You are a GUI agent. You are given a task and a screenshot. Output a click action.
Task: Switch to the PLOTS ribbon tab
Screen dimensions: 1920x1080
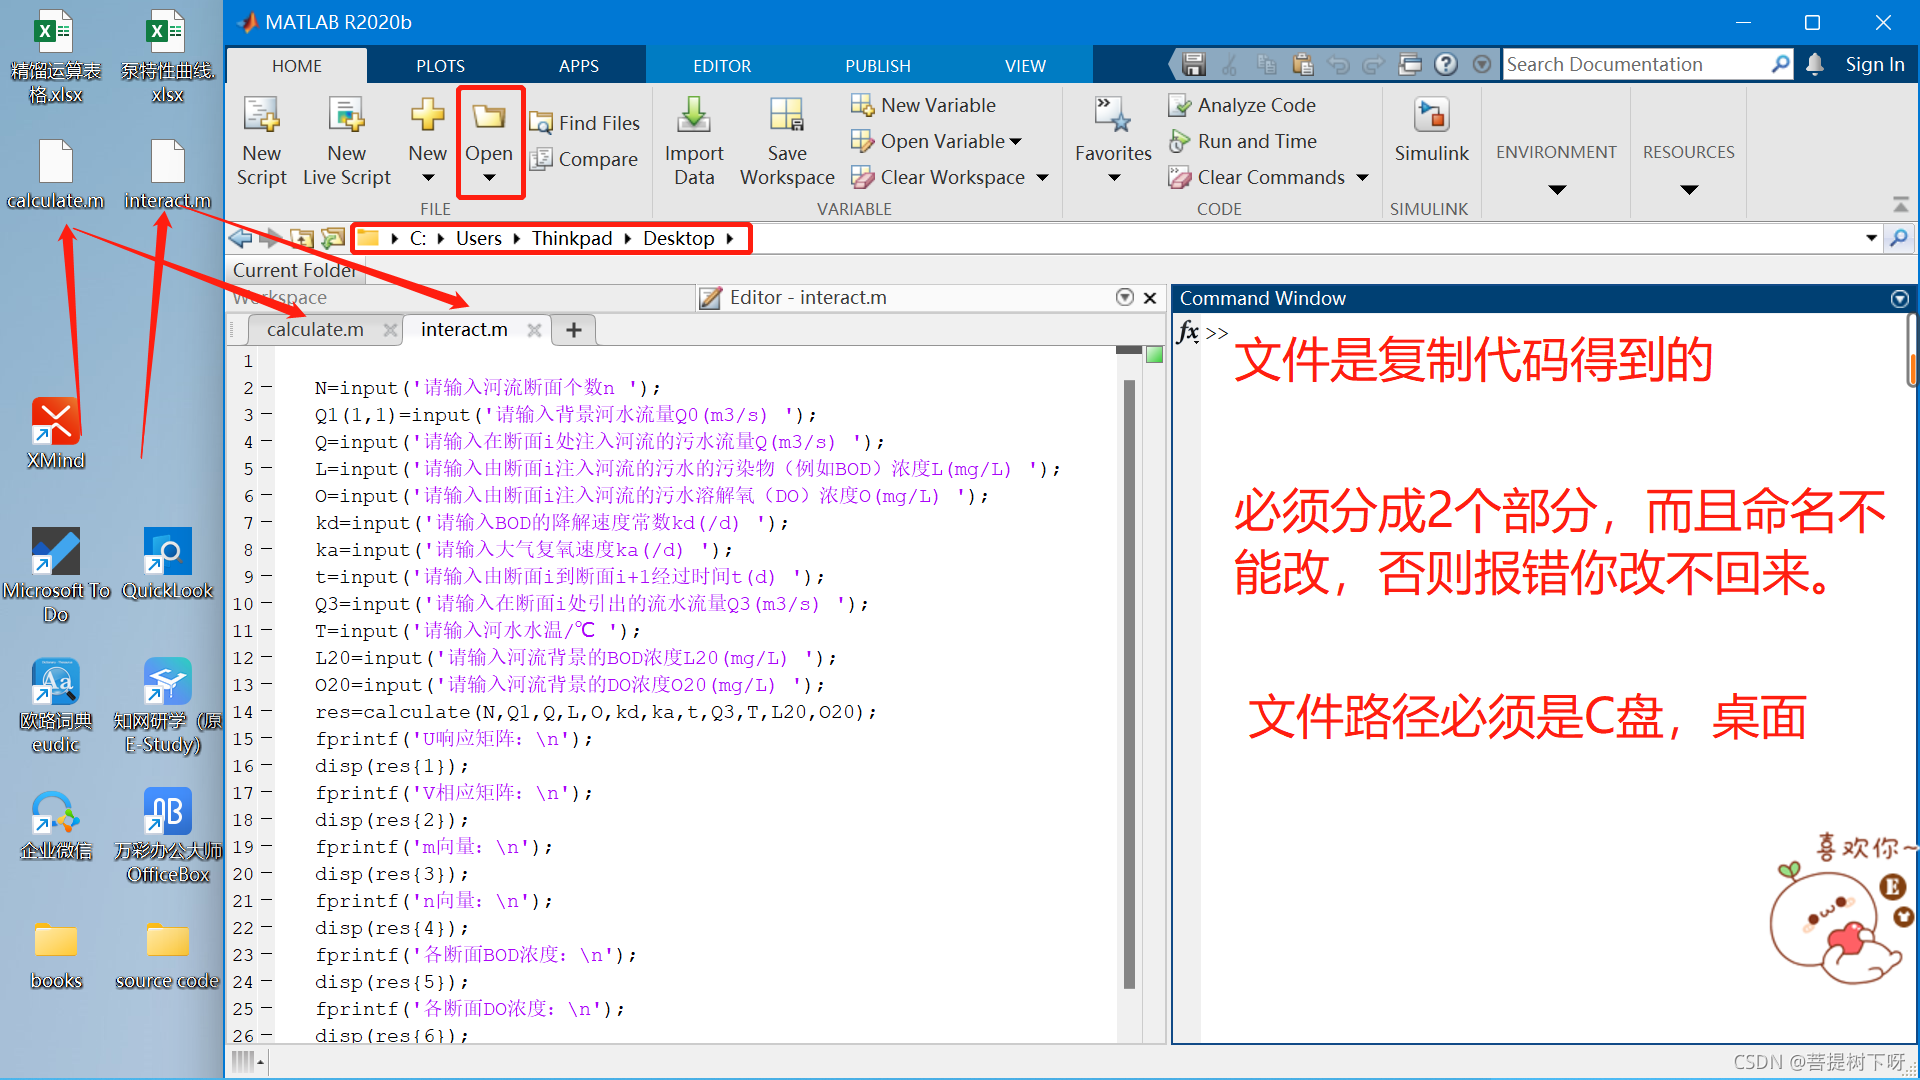[x=440, y=66]
